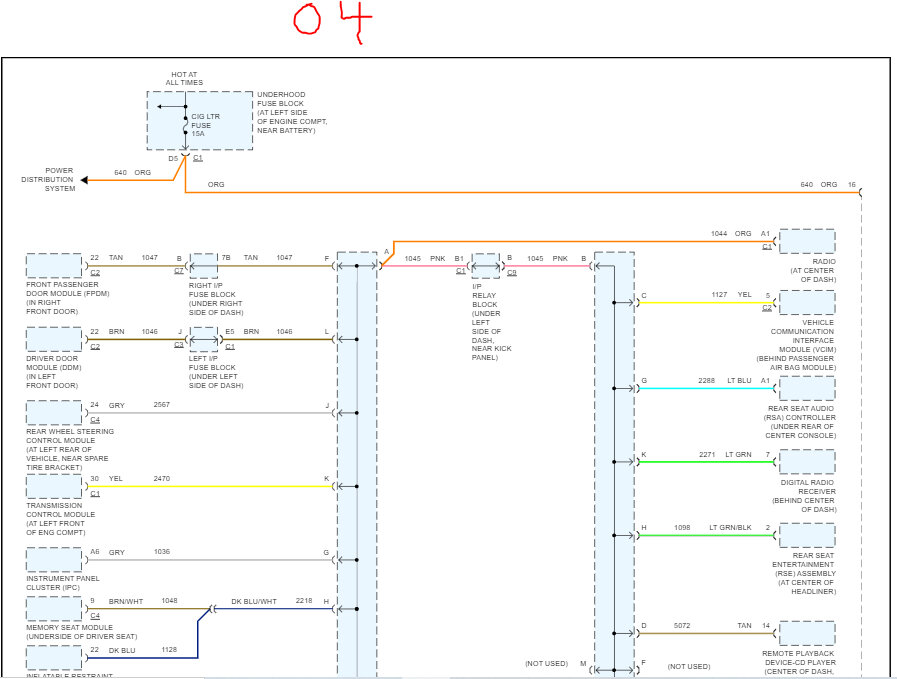The width and height of the screenshot is (897, 679).
Task: Select the C7 connector label link
Action: 178,271
